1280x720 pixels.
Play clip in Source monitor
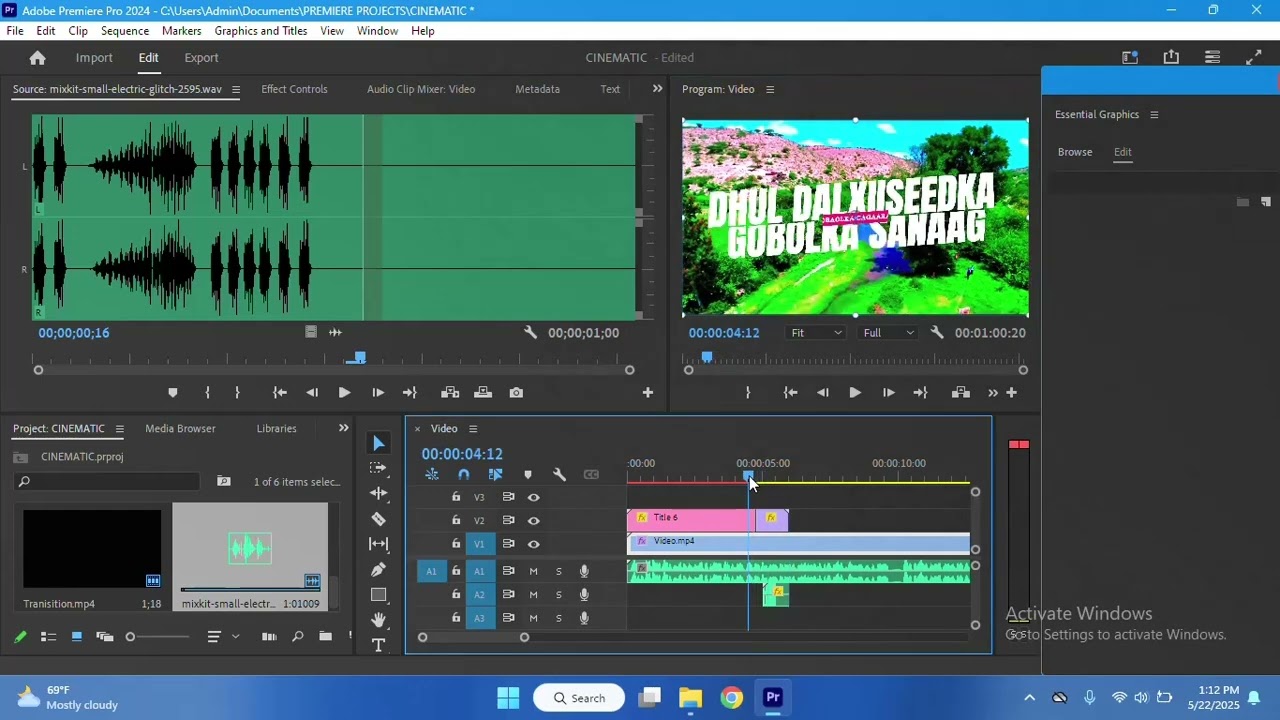pyautogui.click(x=344, y=393)
